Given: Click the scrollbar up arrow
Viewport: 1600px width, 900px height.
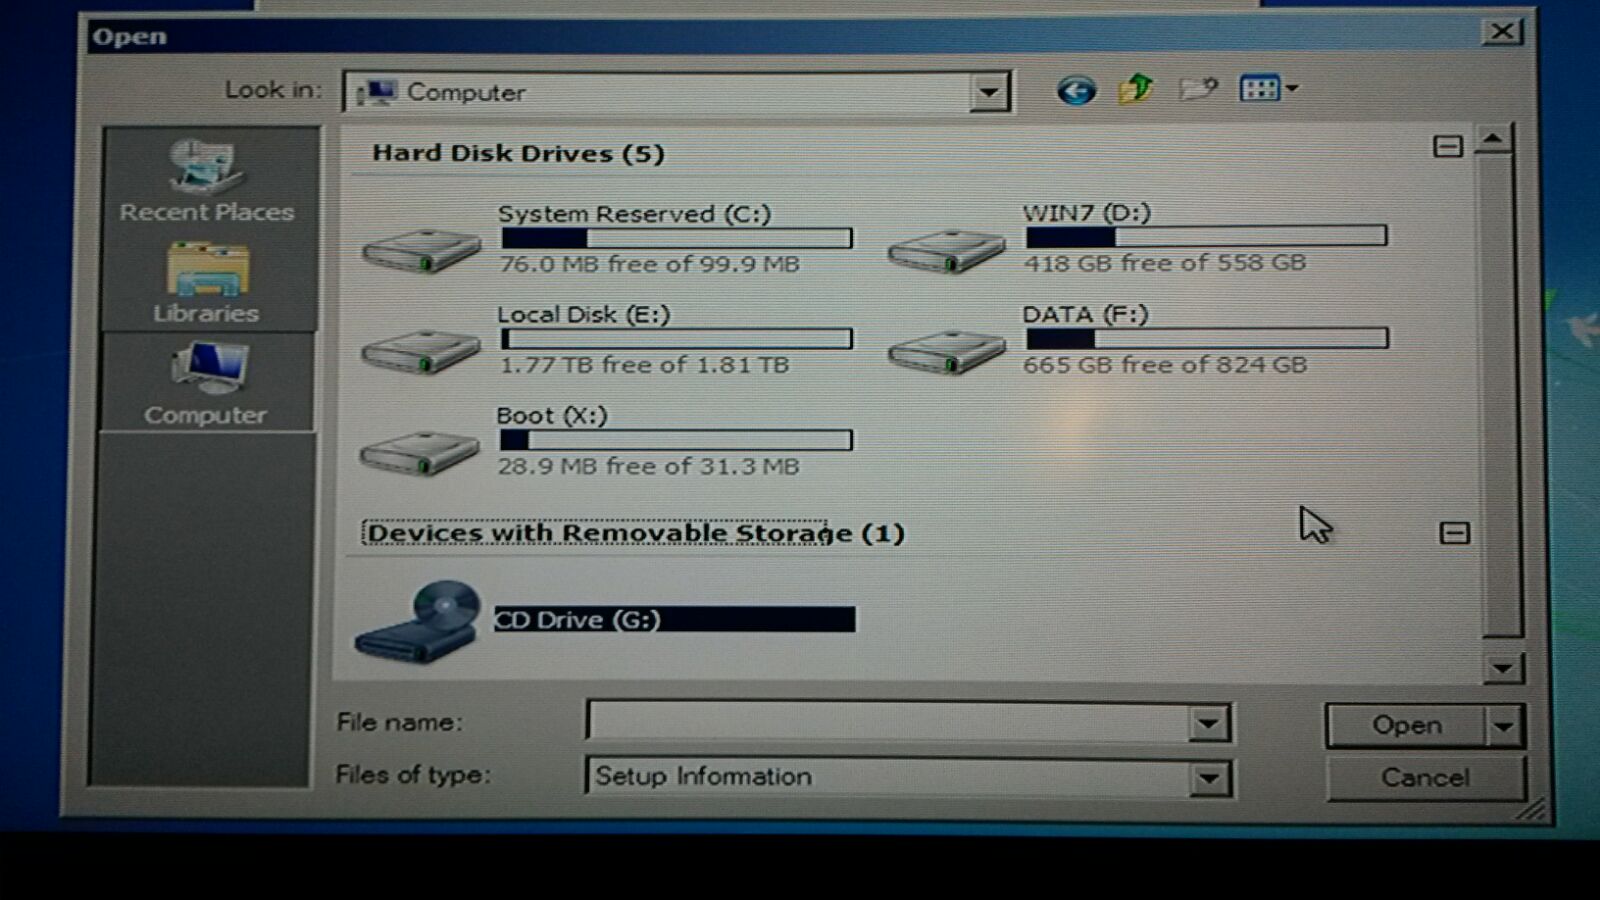Looking at the screenshot, I should [x=1493, y=140].
